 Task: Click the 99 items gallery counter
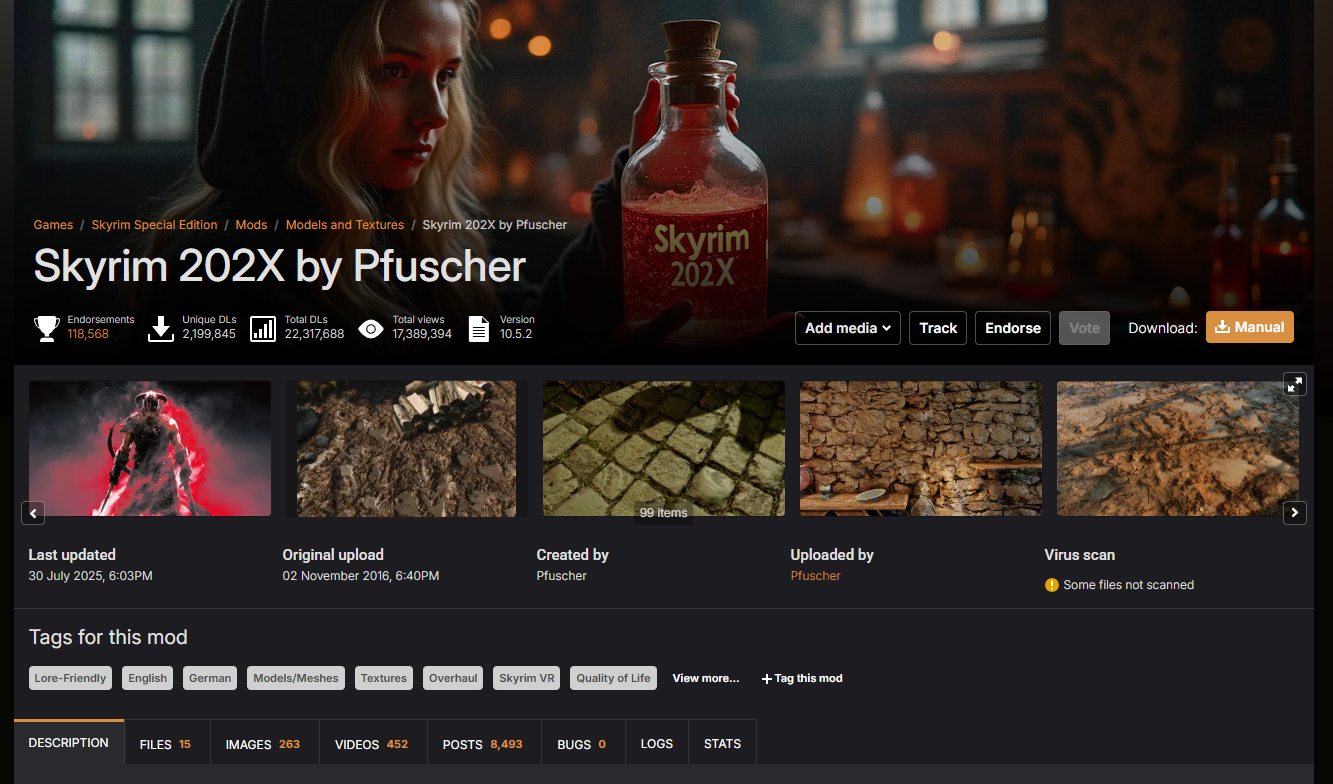click(664, 513)
